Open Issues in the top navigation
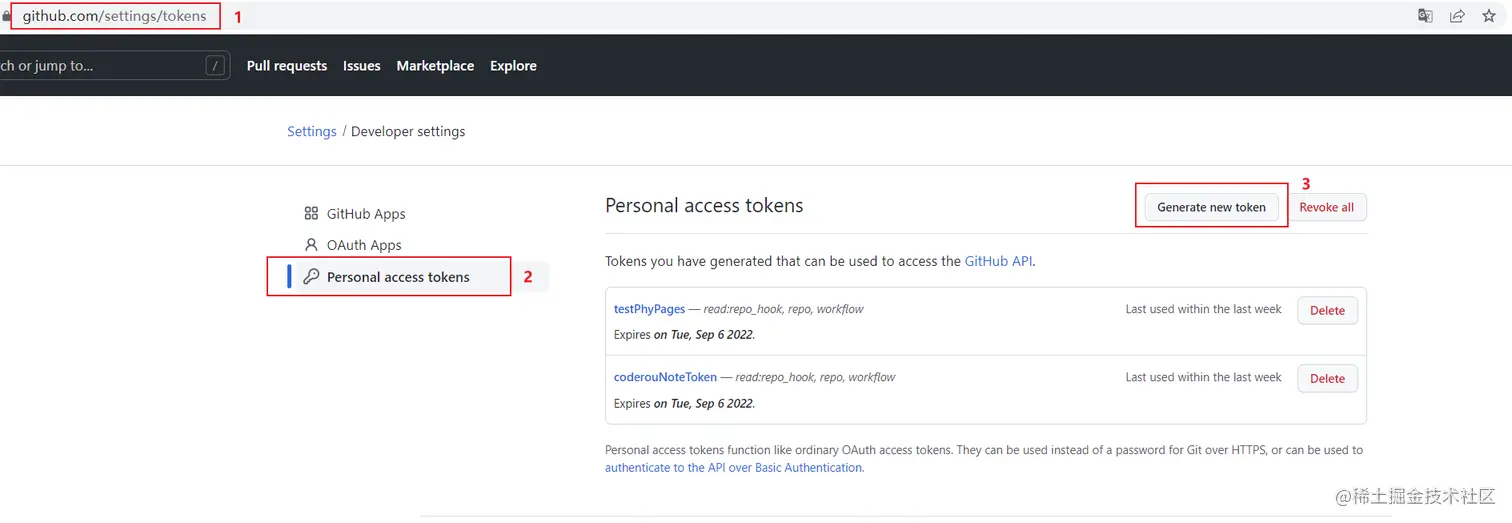 click(x=361, y=66)
